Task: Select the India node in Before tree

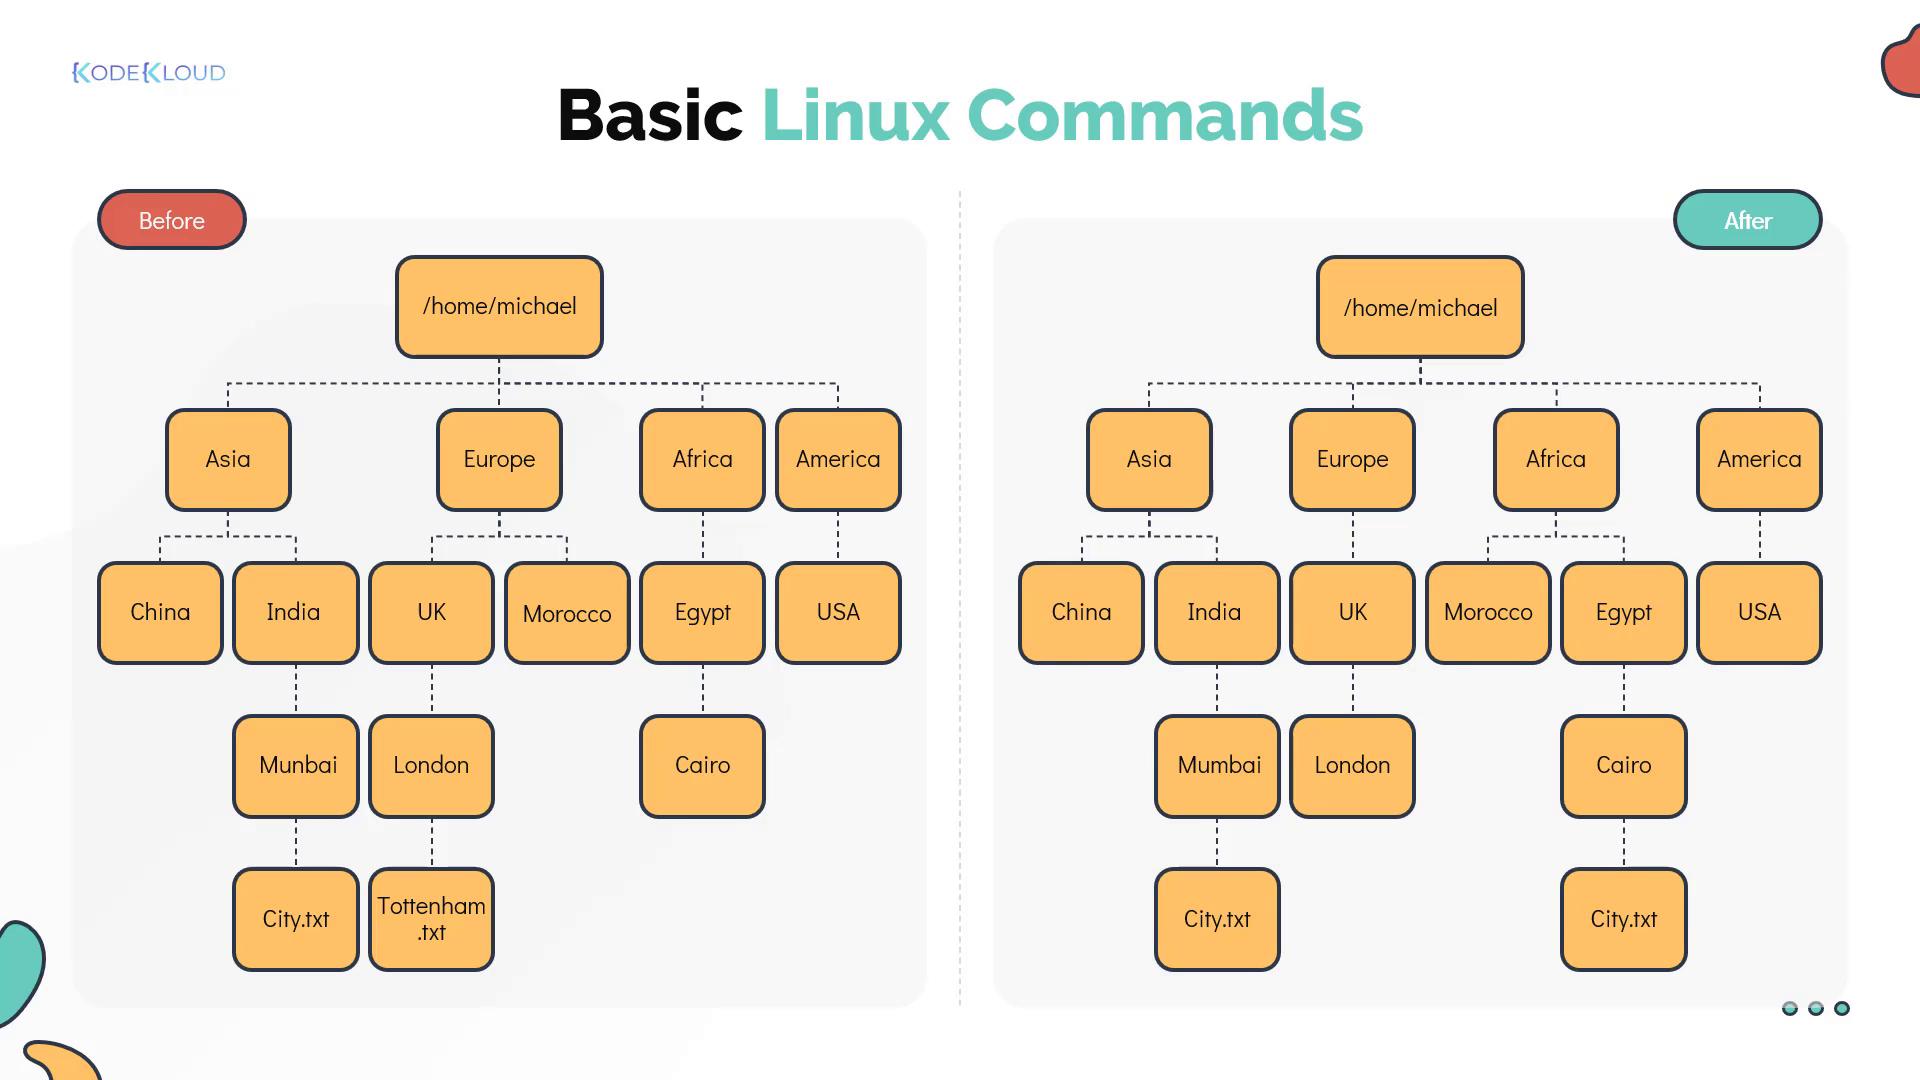Action: pos(291,611)
